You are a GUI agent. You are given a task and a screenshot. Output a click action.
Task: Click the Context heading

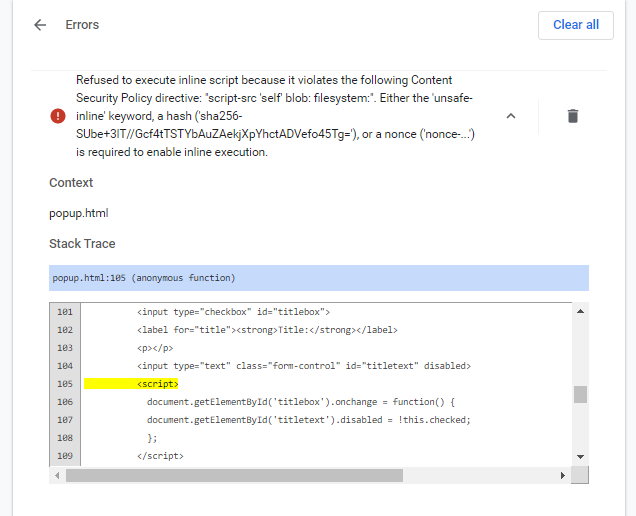(71, 183)
